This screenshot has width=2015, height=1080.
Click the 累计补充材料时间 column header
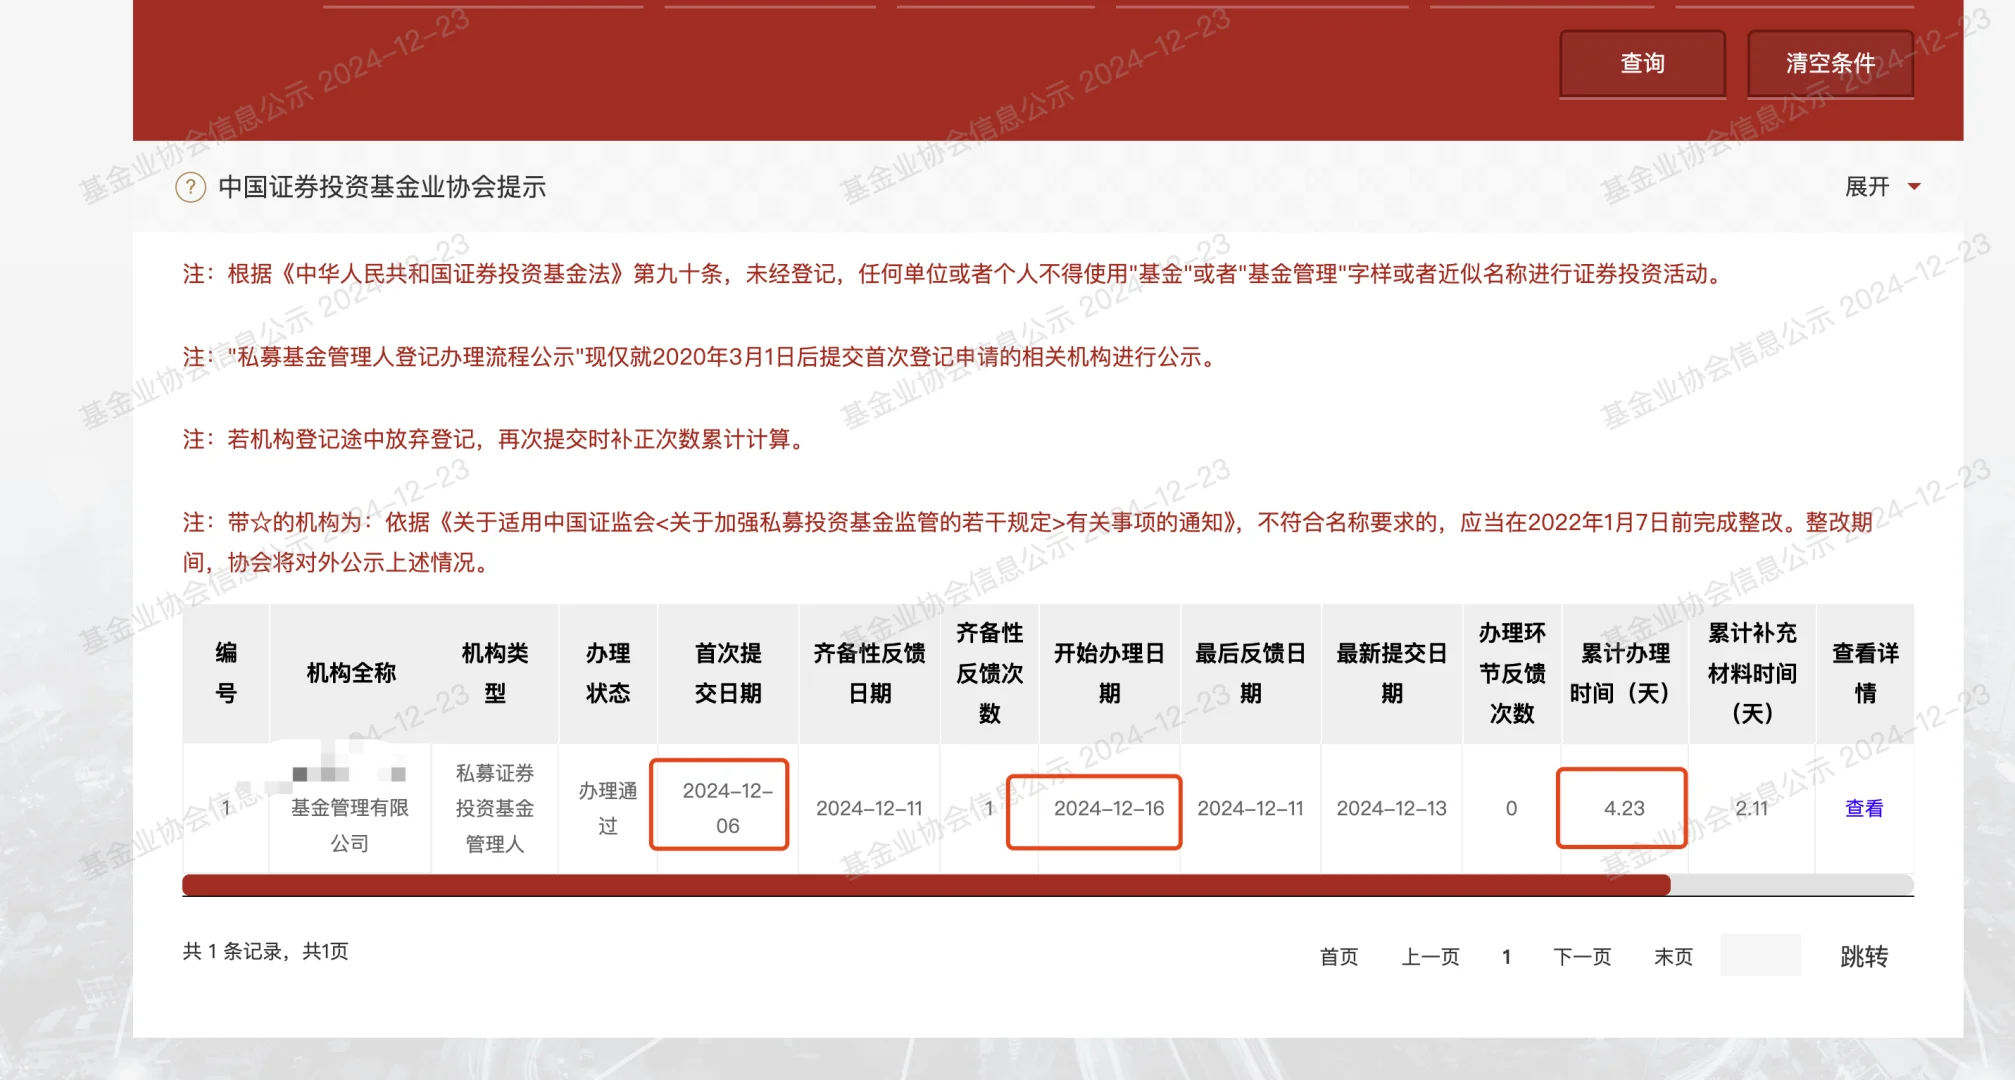(1752, 673)
